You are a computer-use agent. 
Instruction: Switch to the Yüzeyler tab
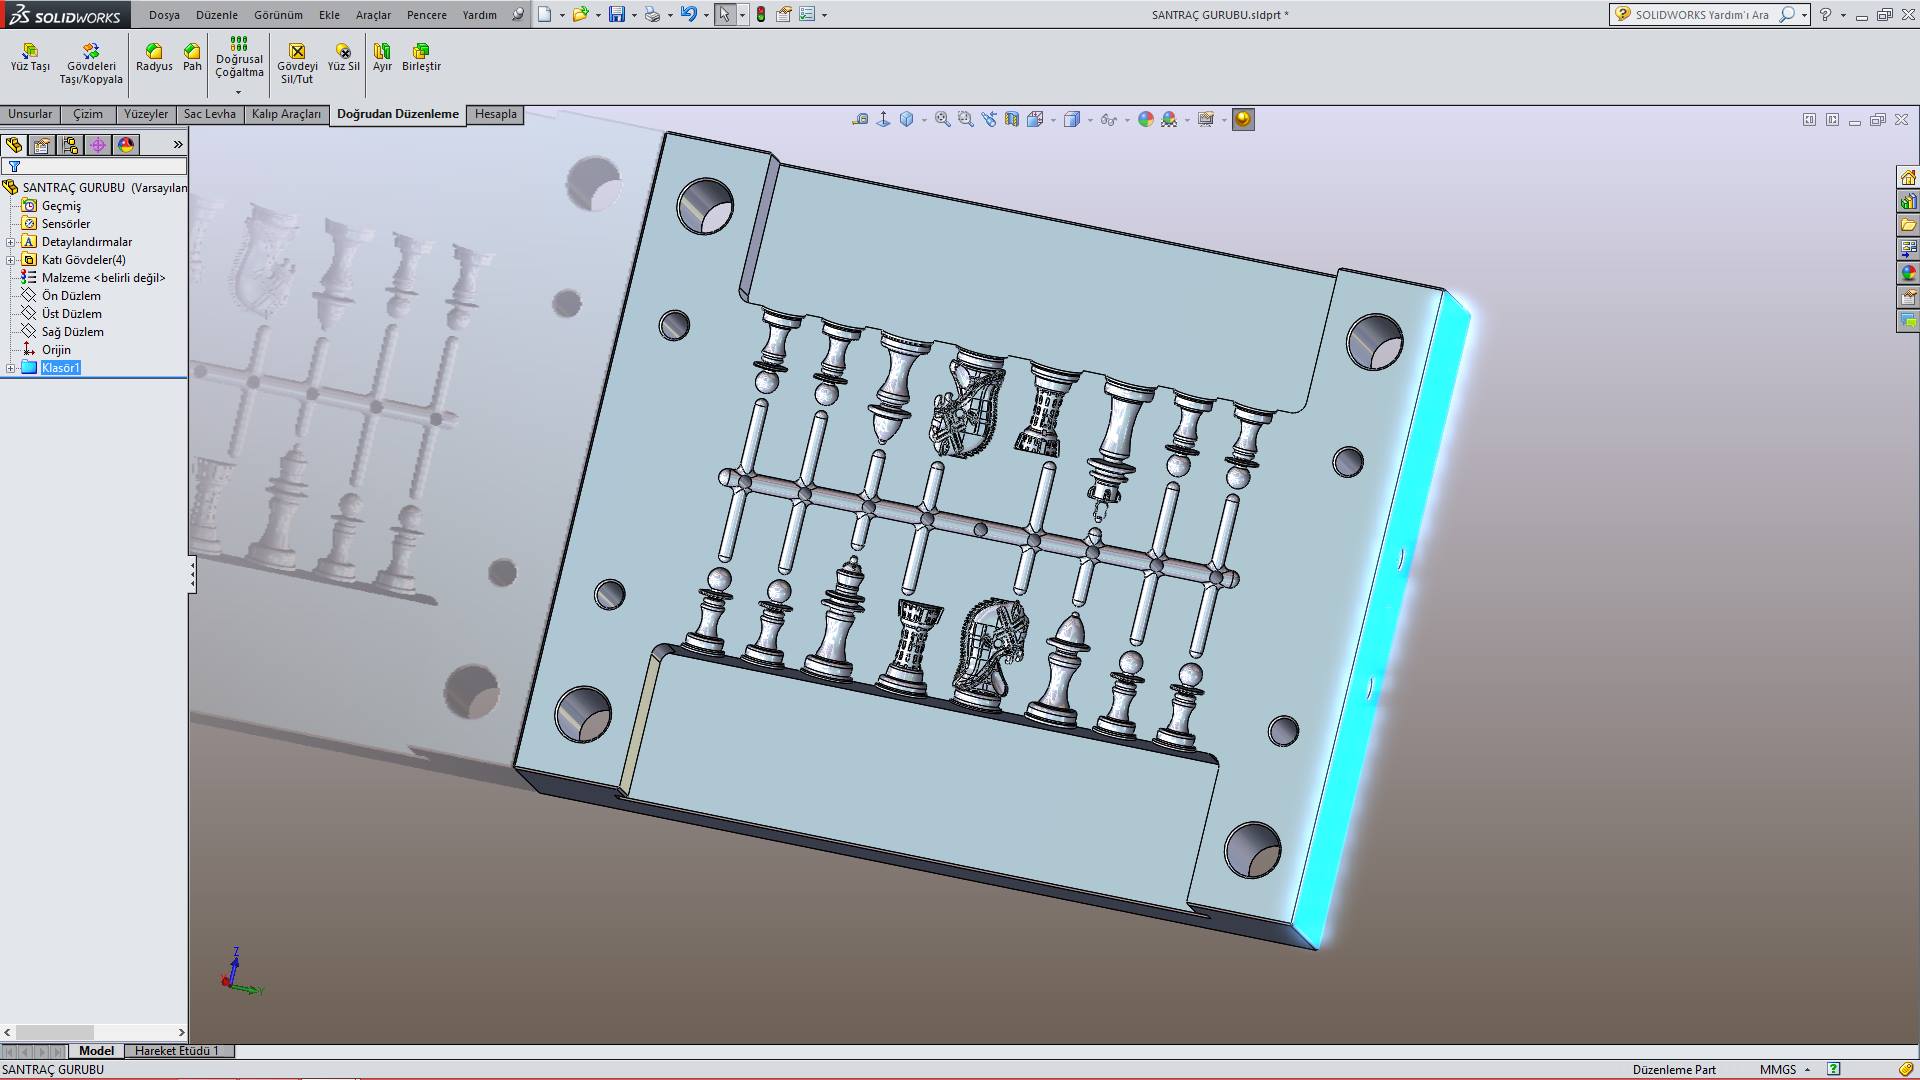tap(146, 114)
